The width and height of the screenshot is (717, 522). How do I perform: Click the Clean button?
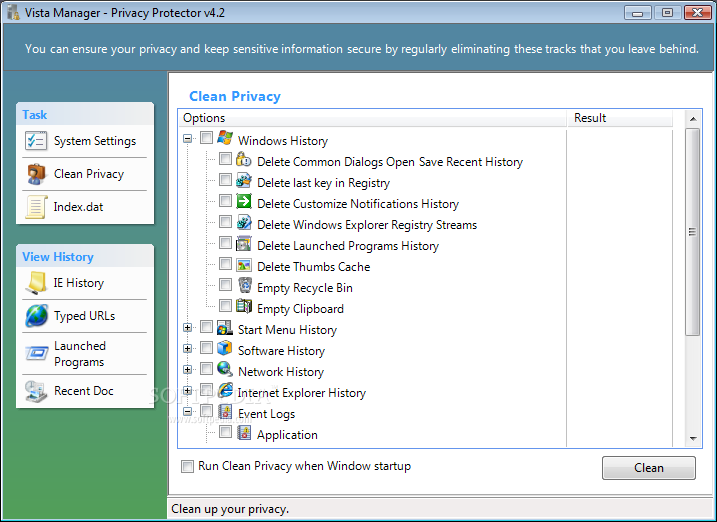click(x=648, y=468)
